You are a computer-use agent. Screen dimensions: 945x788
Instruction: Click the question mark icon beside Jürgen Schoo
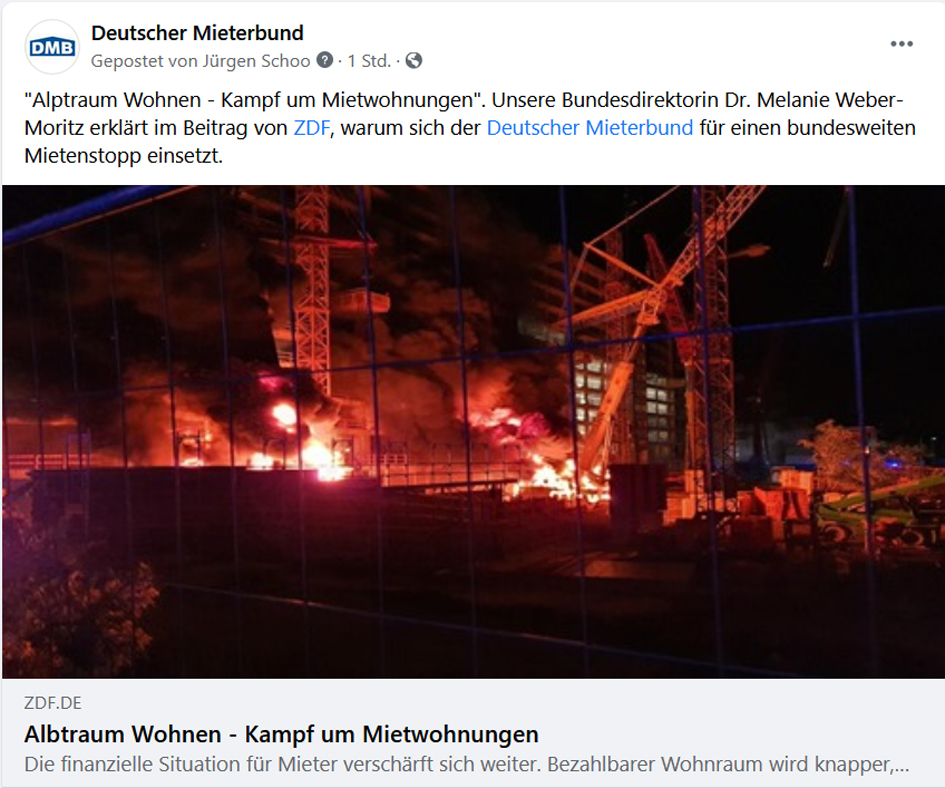(x=325, y=60)
